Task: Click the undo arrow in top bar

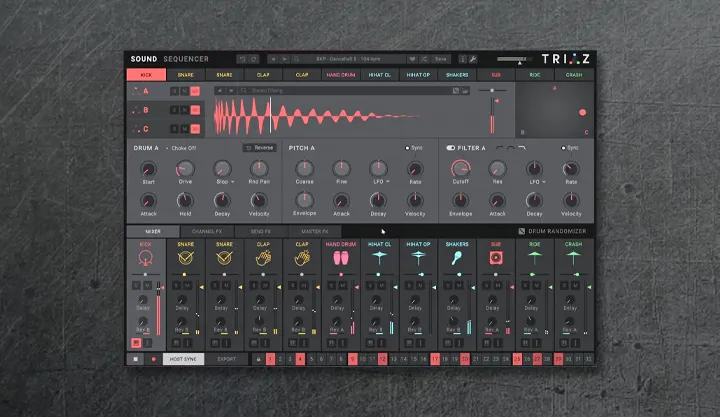Action: (243, 59)
